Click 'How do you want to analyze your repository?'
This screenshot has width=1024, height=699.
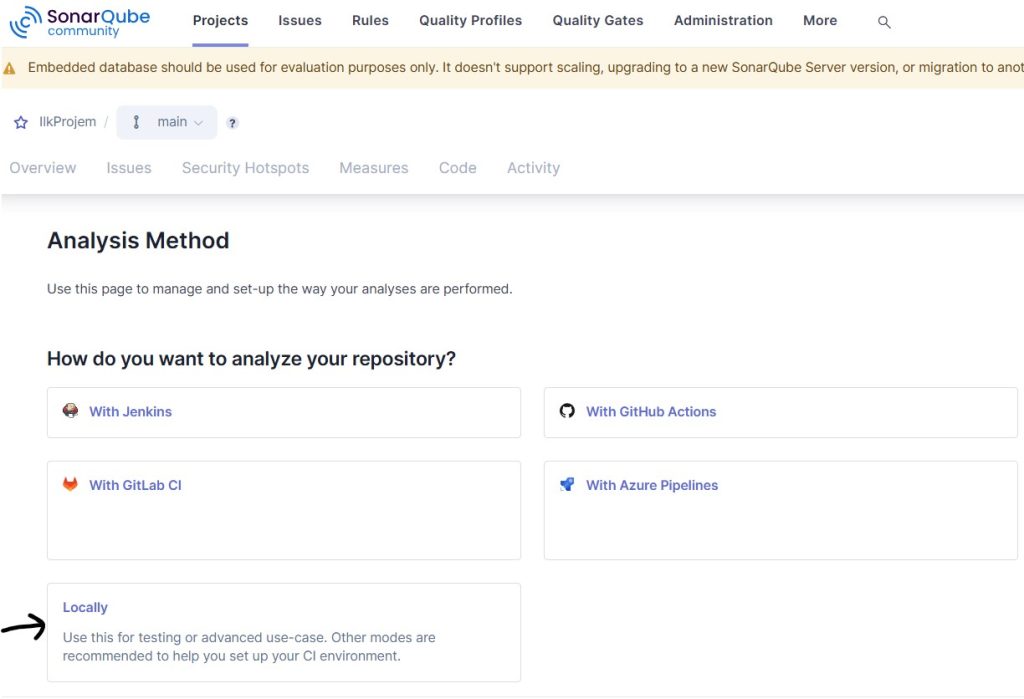click(251, 359)
